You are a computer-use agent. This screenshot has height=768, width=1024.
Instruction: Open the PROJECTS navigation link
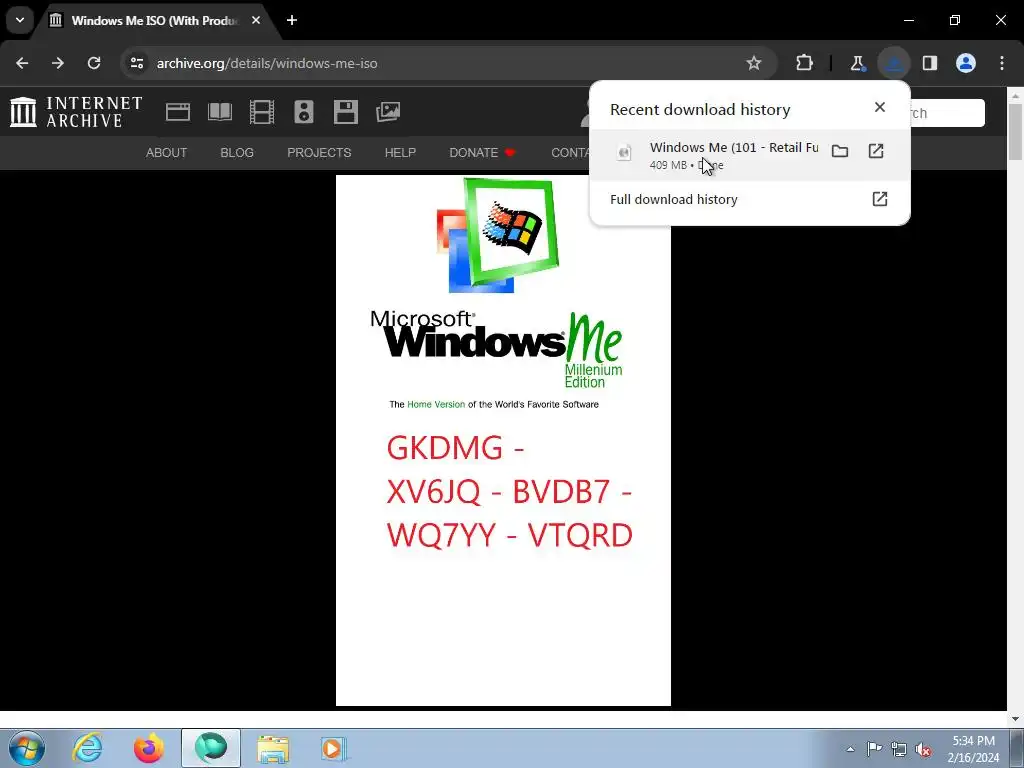click(x=319, y=153)
